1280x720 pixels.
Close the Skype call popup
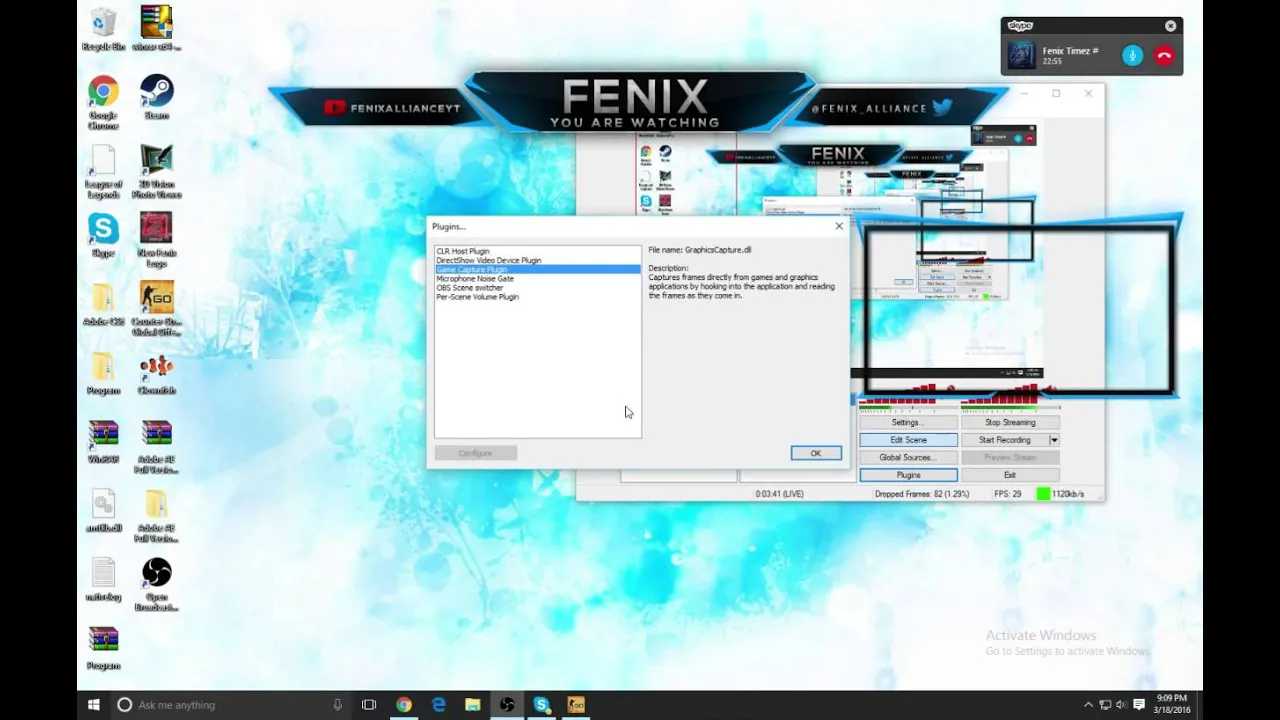(x=1170, y=26)
